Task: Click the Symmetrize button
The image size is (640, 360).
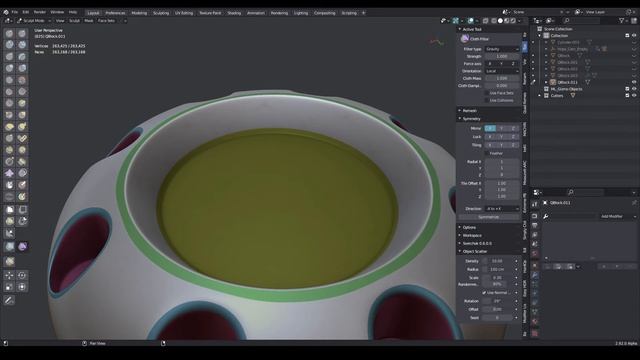Action: [x=489, y=217]
